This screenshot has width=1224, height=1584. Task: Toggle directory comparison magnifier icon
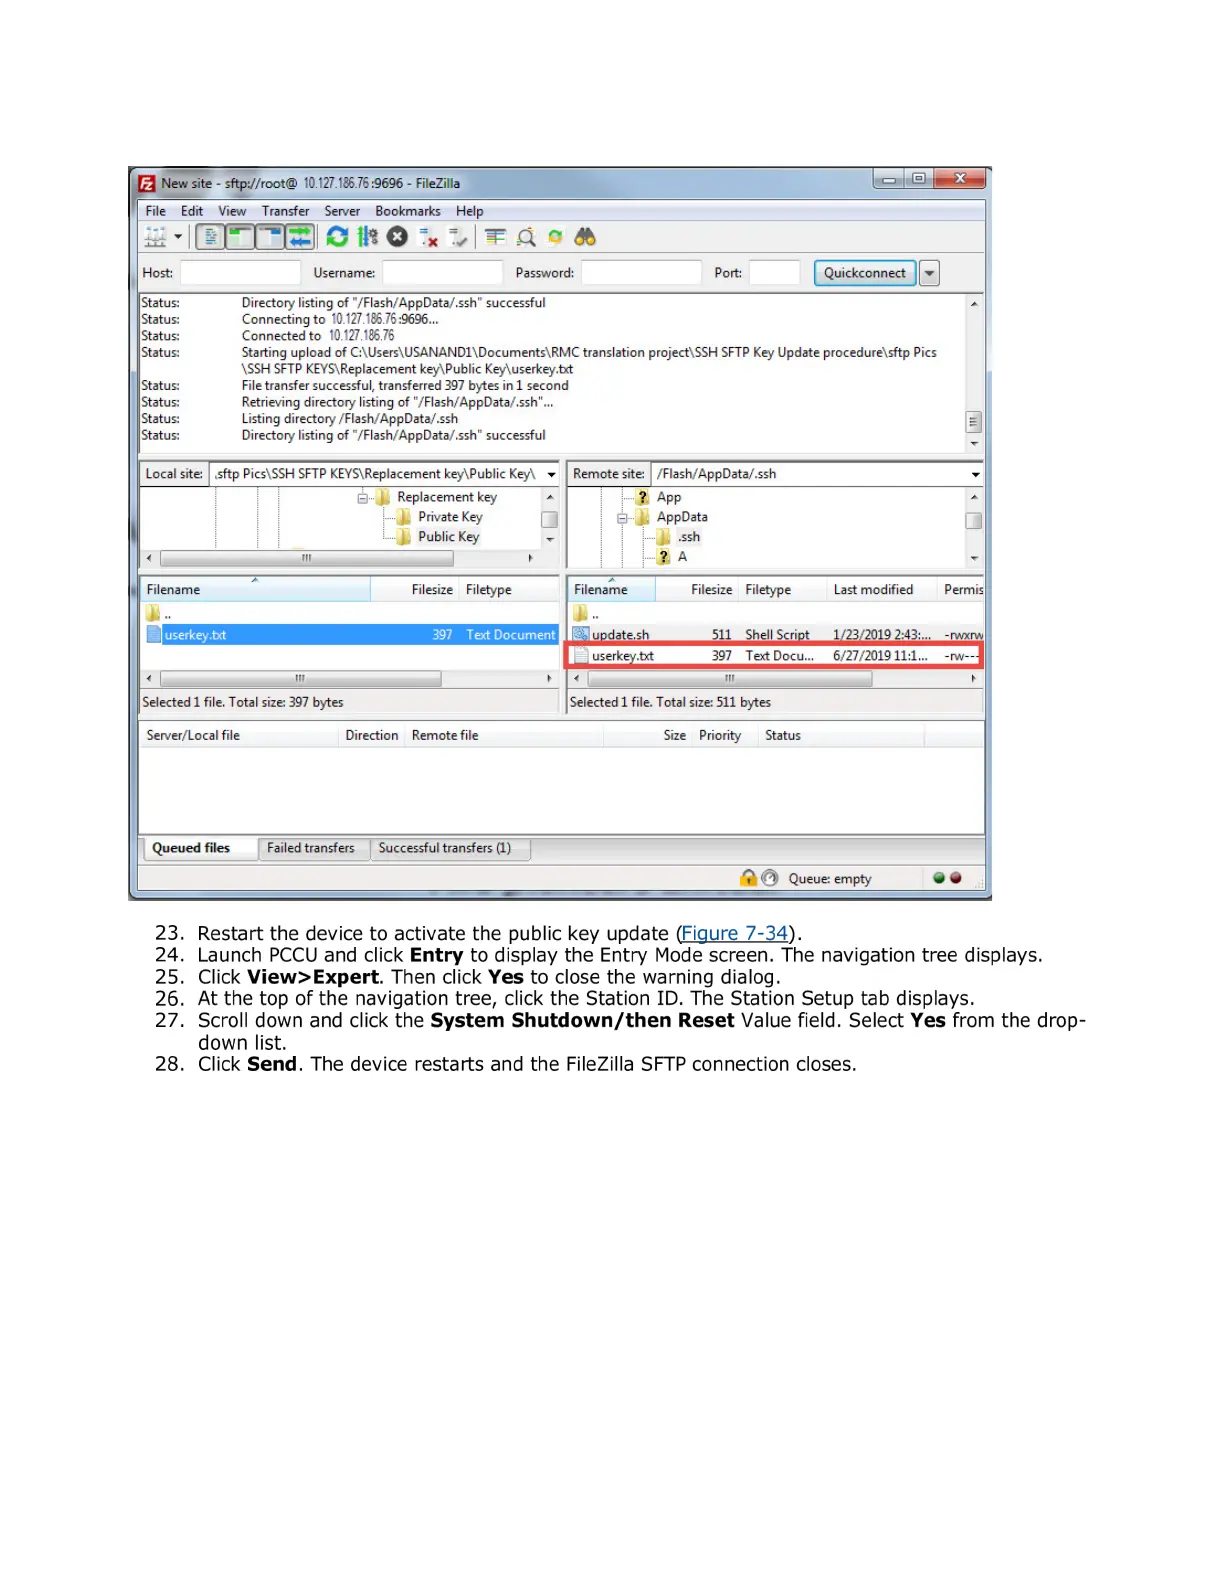[x=526, y=237]
